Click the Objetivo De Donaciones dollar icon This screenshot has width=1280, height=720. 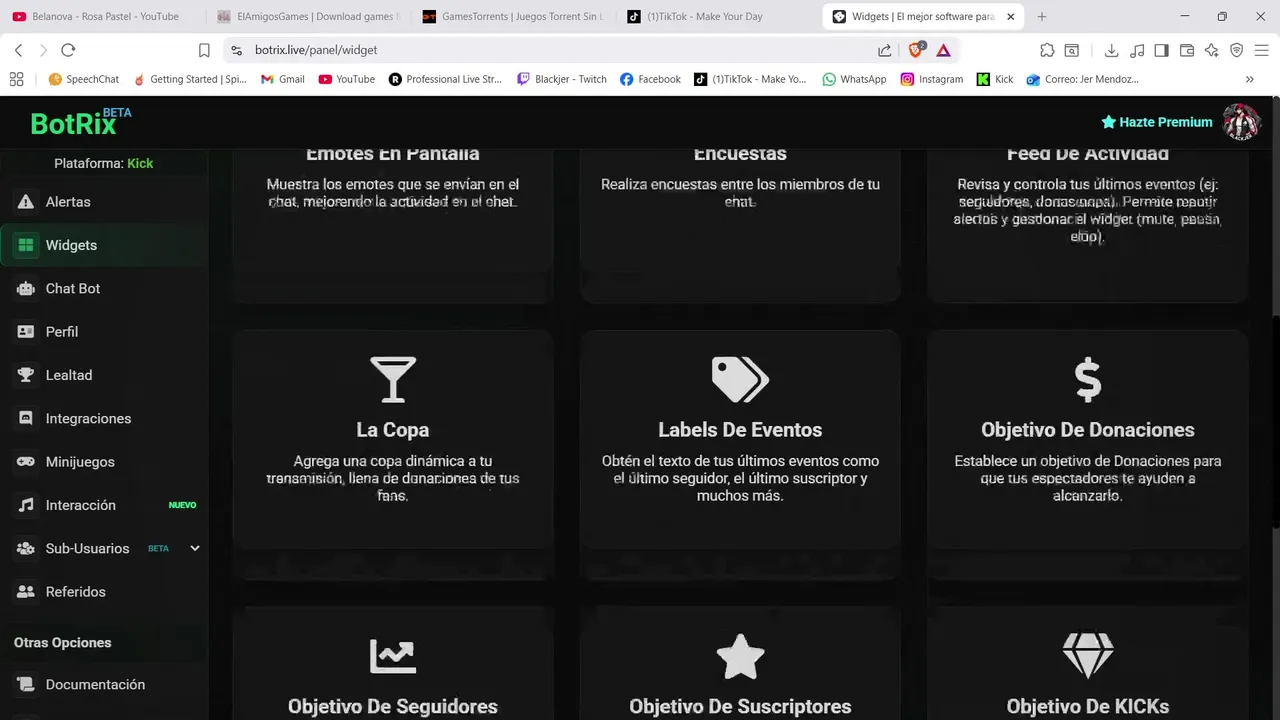click(x=1088, y=379)
